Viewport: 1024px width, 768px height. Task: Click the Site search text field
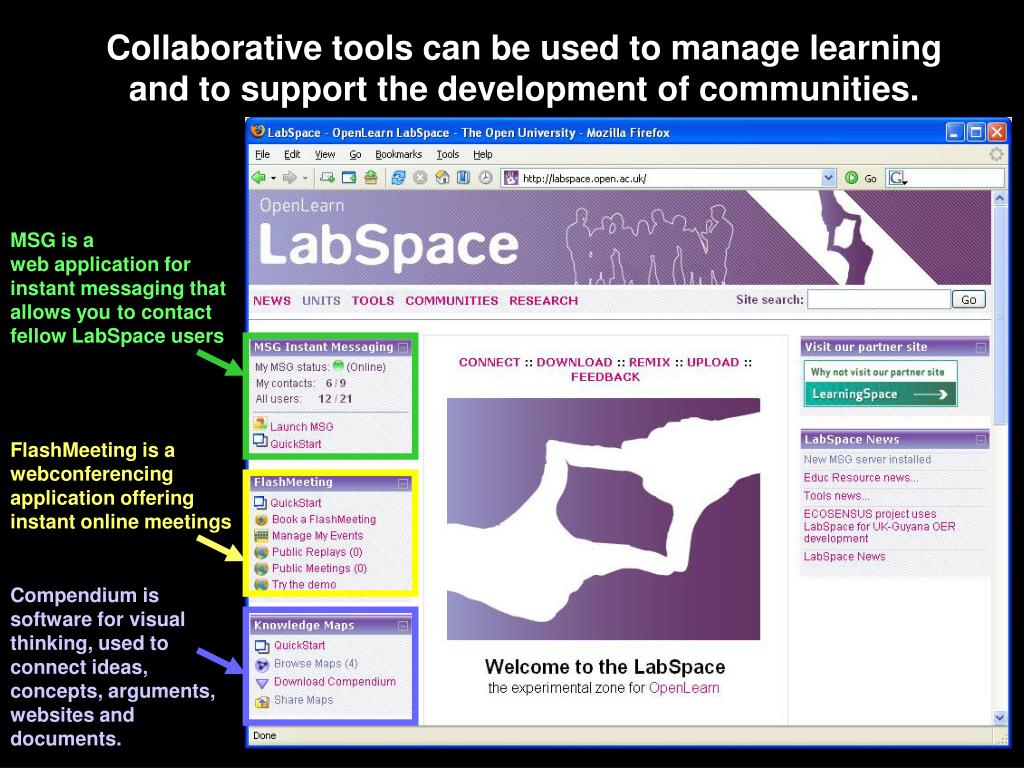point(879,300)
